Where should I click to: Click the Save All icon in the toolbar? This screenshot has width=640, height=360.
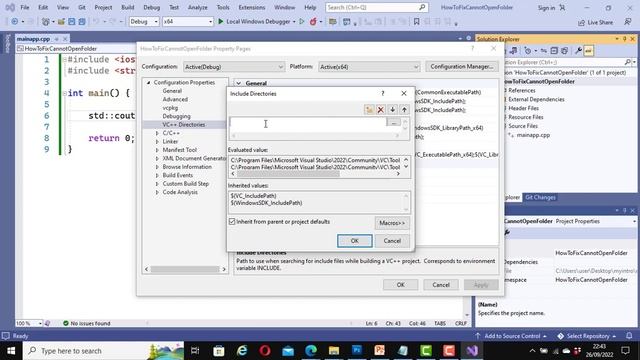click(82, 21)
